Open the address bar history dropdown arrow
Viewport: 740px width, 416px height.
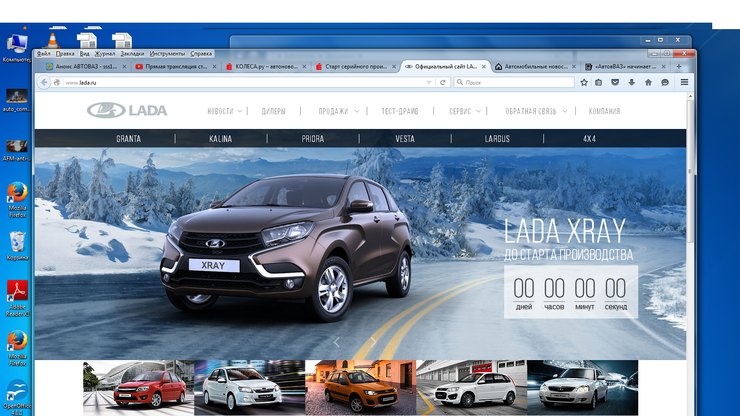click(429, 82)
